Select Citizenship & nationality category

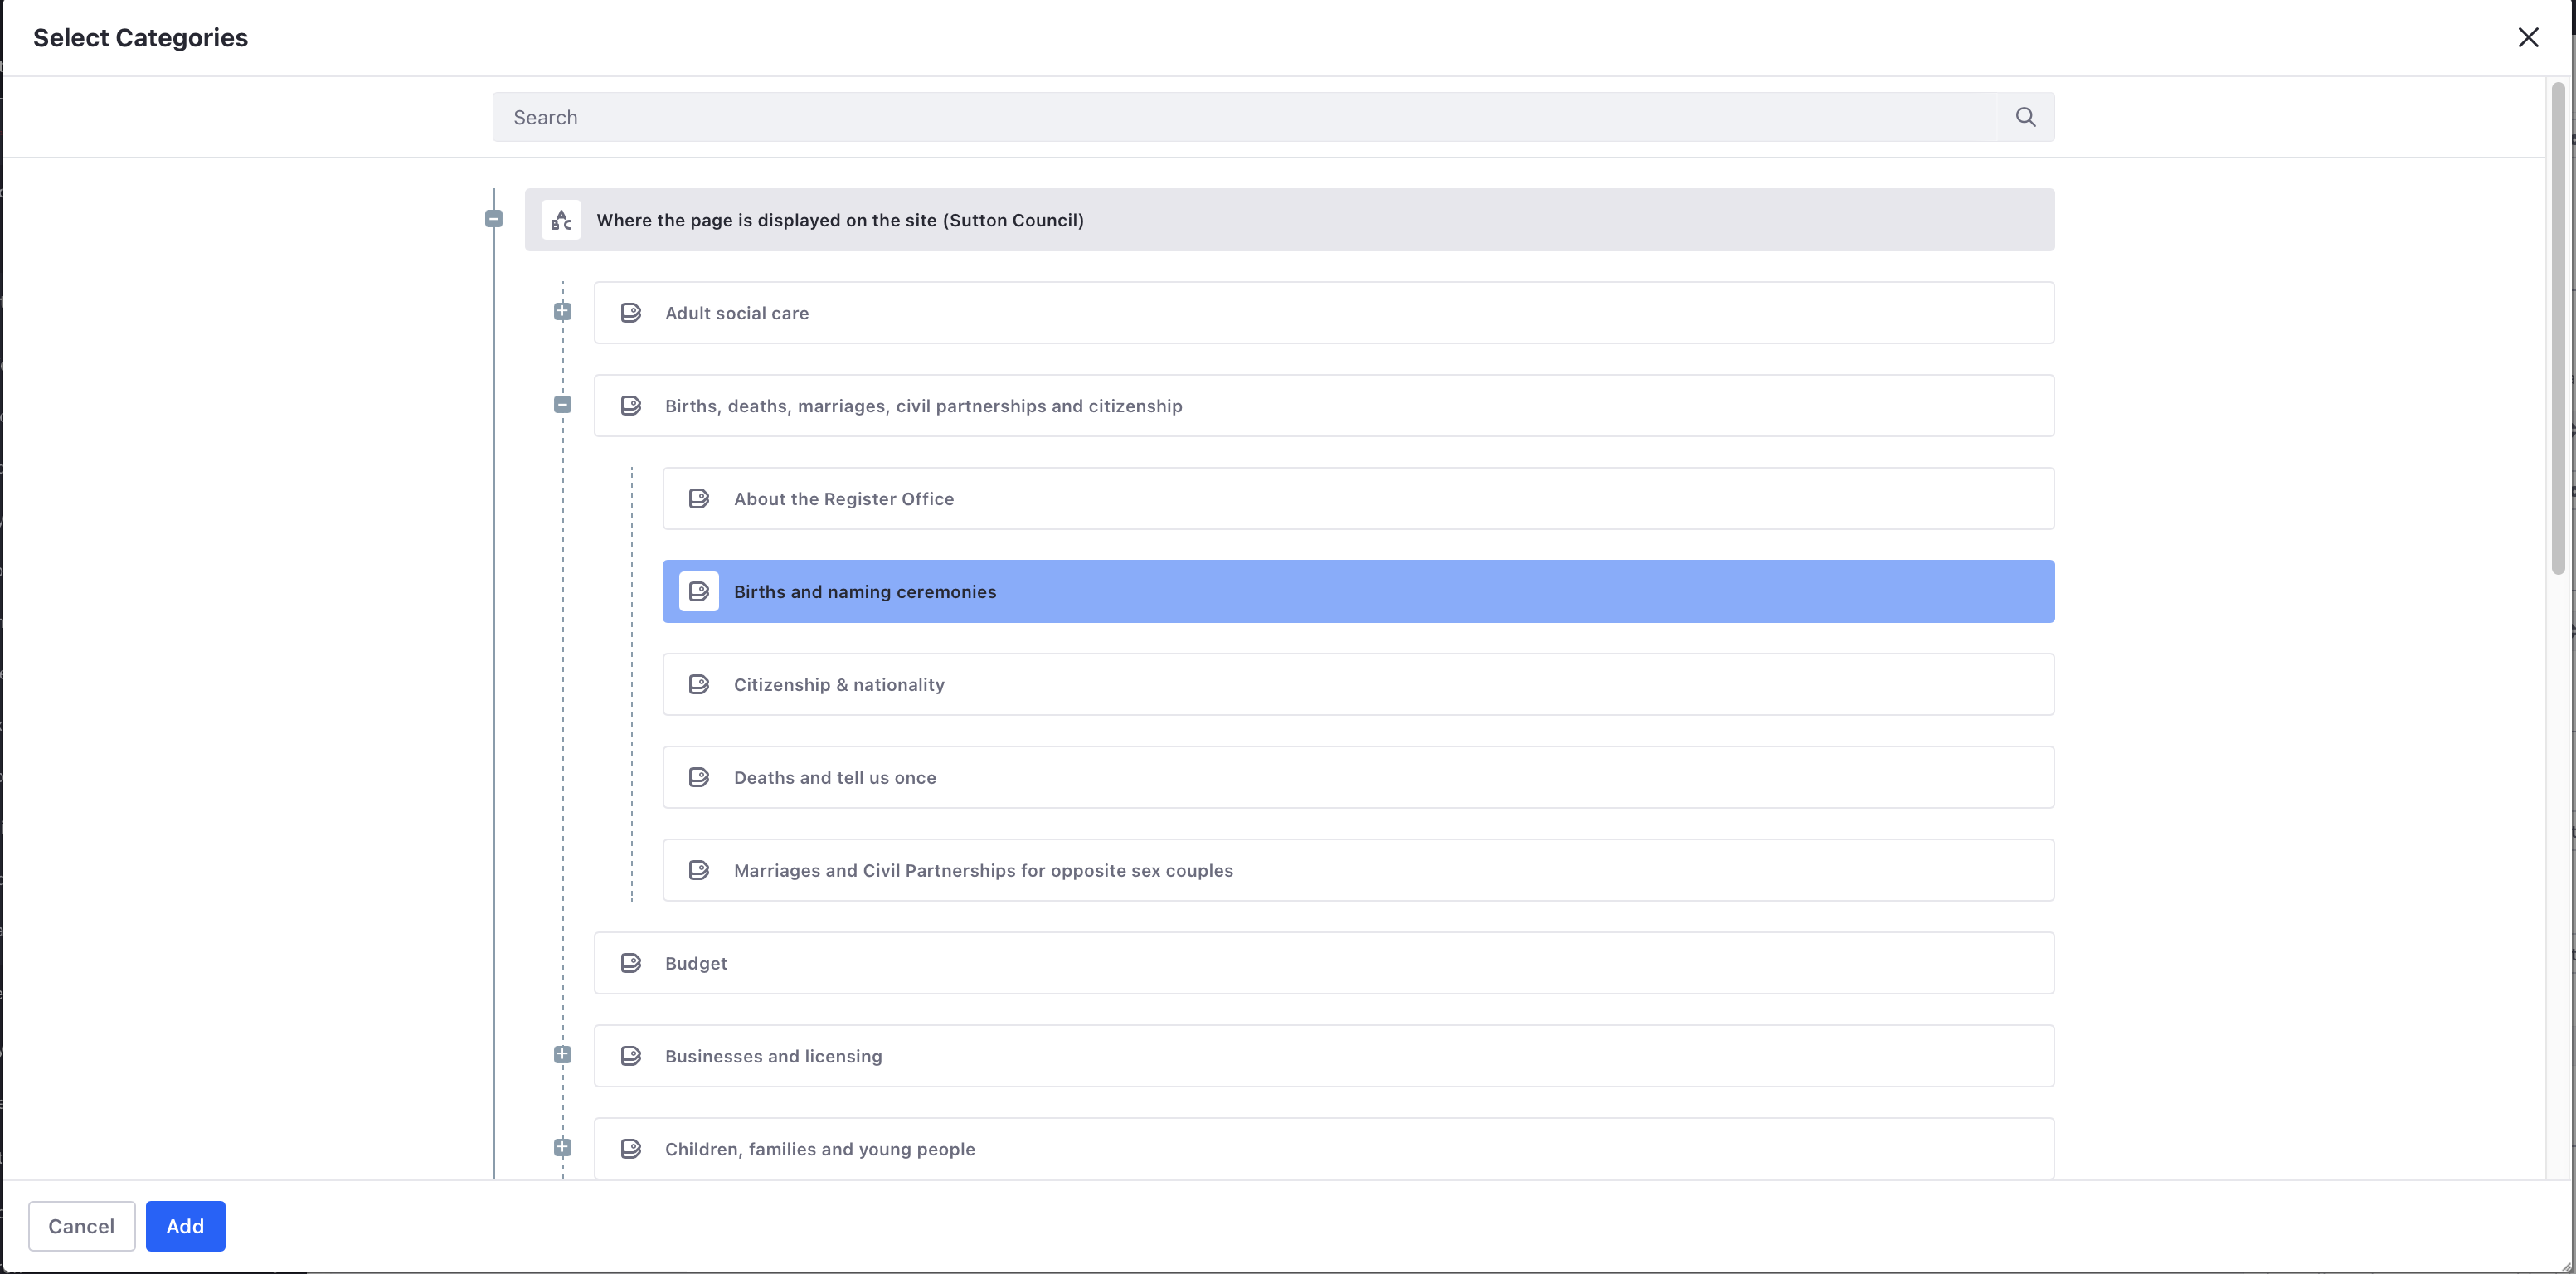(1358, 685)
